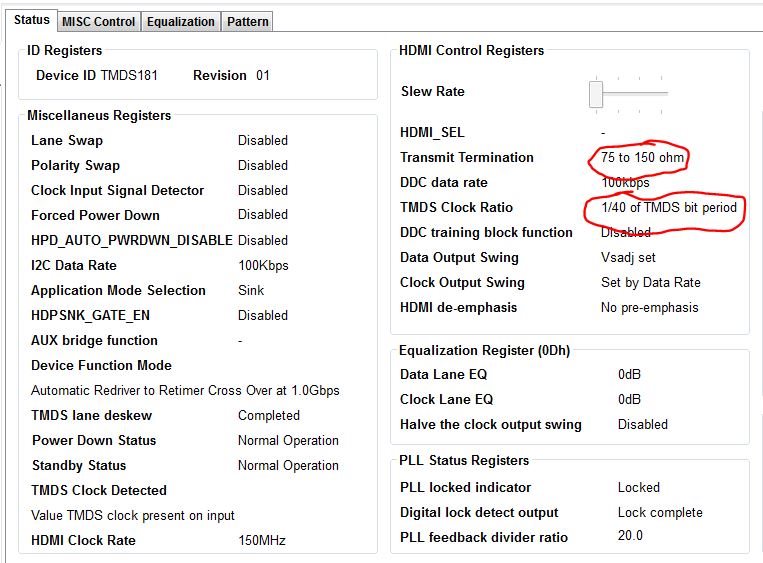
Task: Open the Equalization tab
Action: pos(181,22)
